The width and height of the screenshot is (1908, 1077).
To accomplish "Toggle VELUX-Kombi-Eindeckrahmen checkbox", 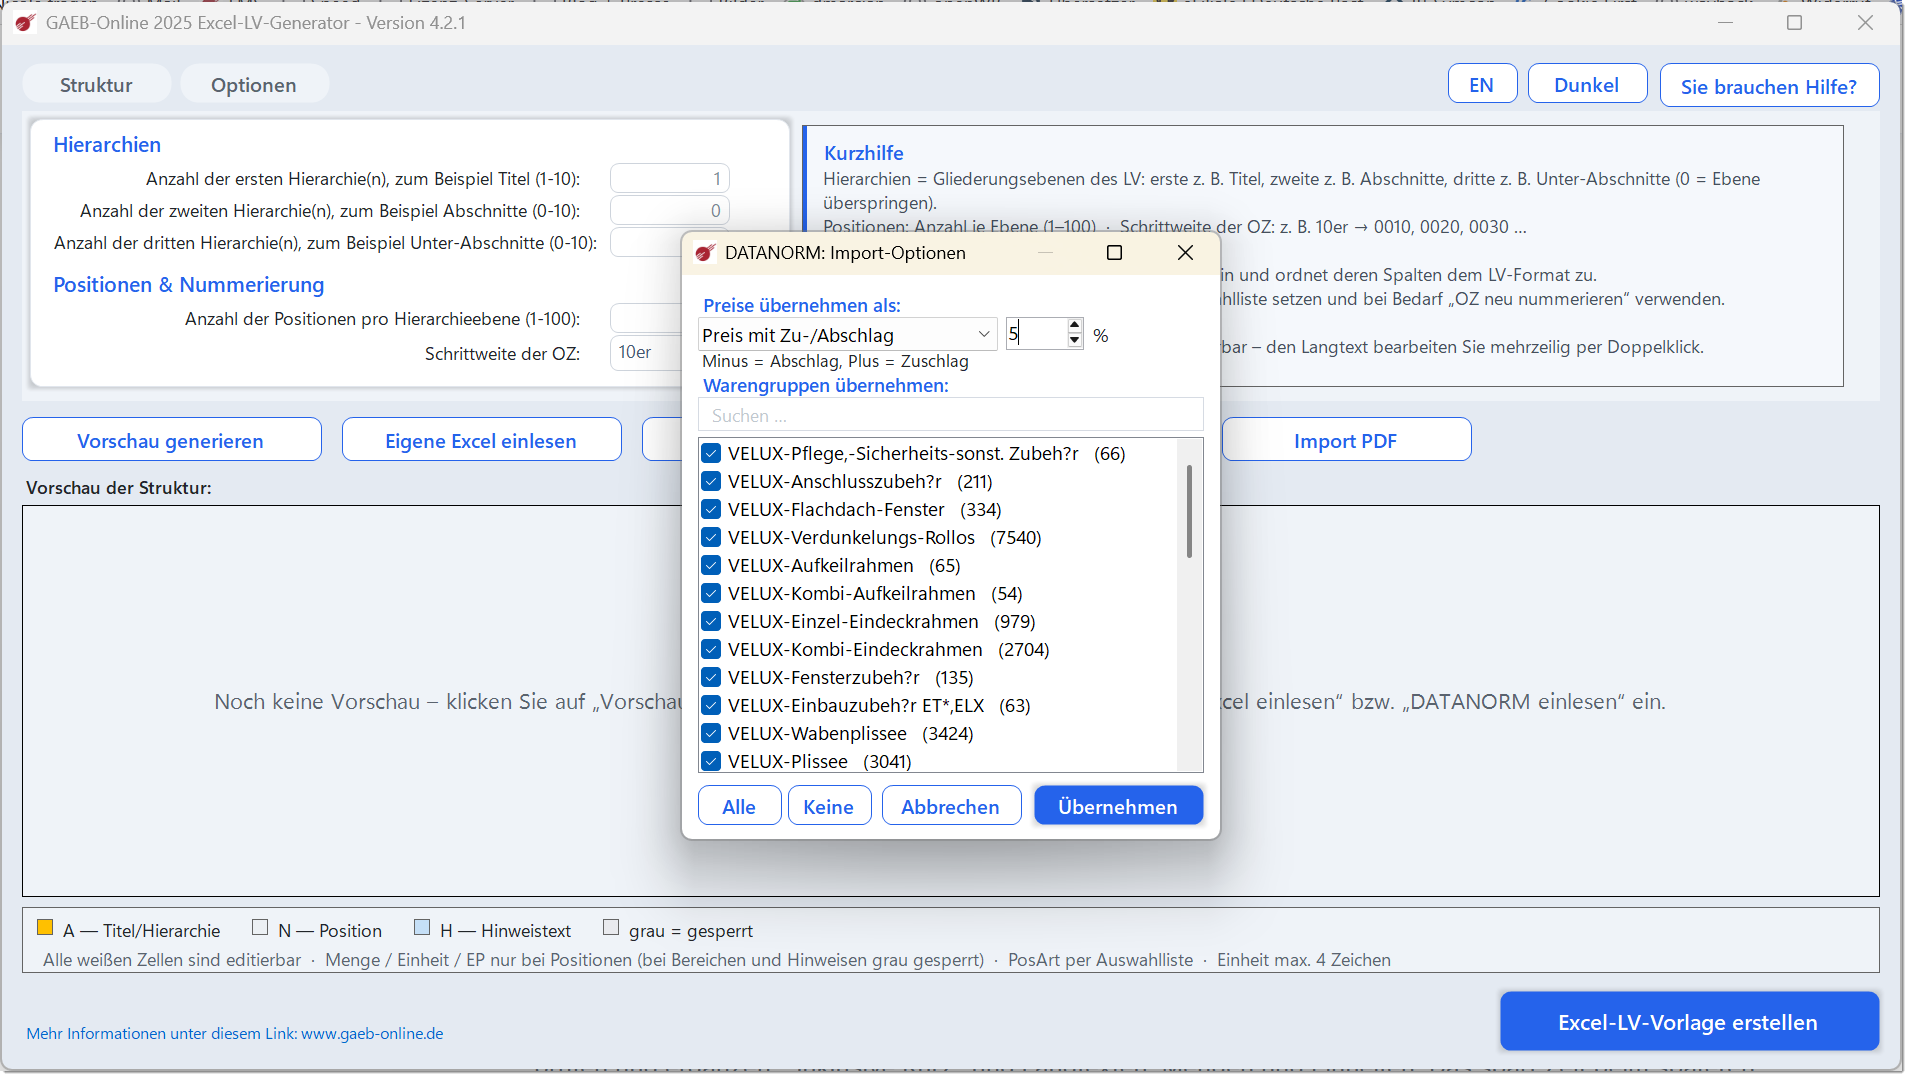I will 711,649.
